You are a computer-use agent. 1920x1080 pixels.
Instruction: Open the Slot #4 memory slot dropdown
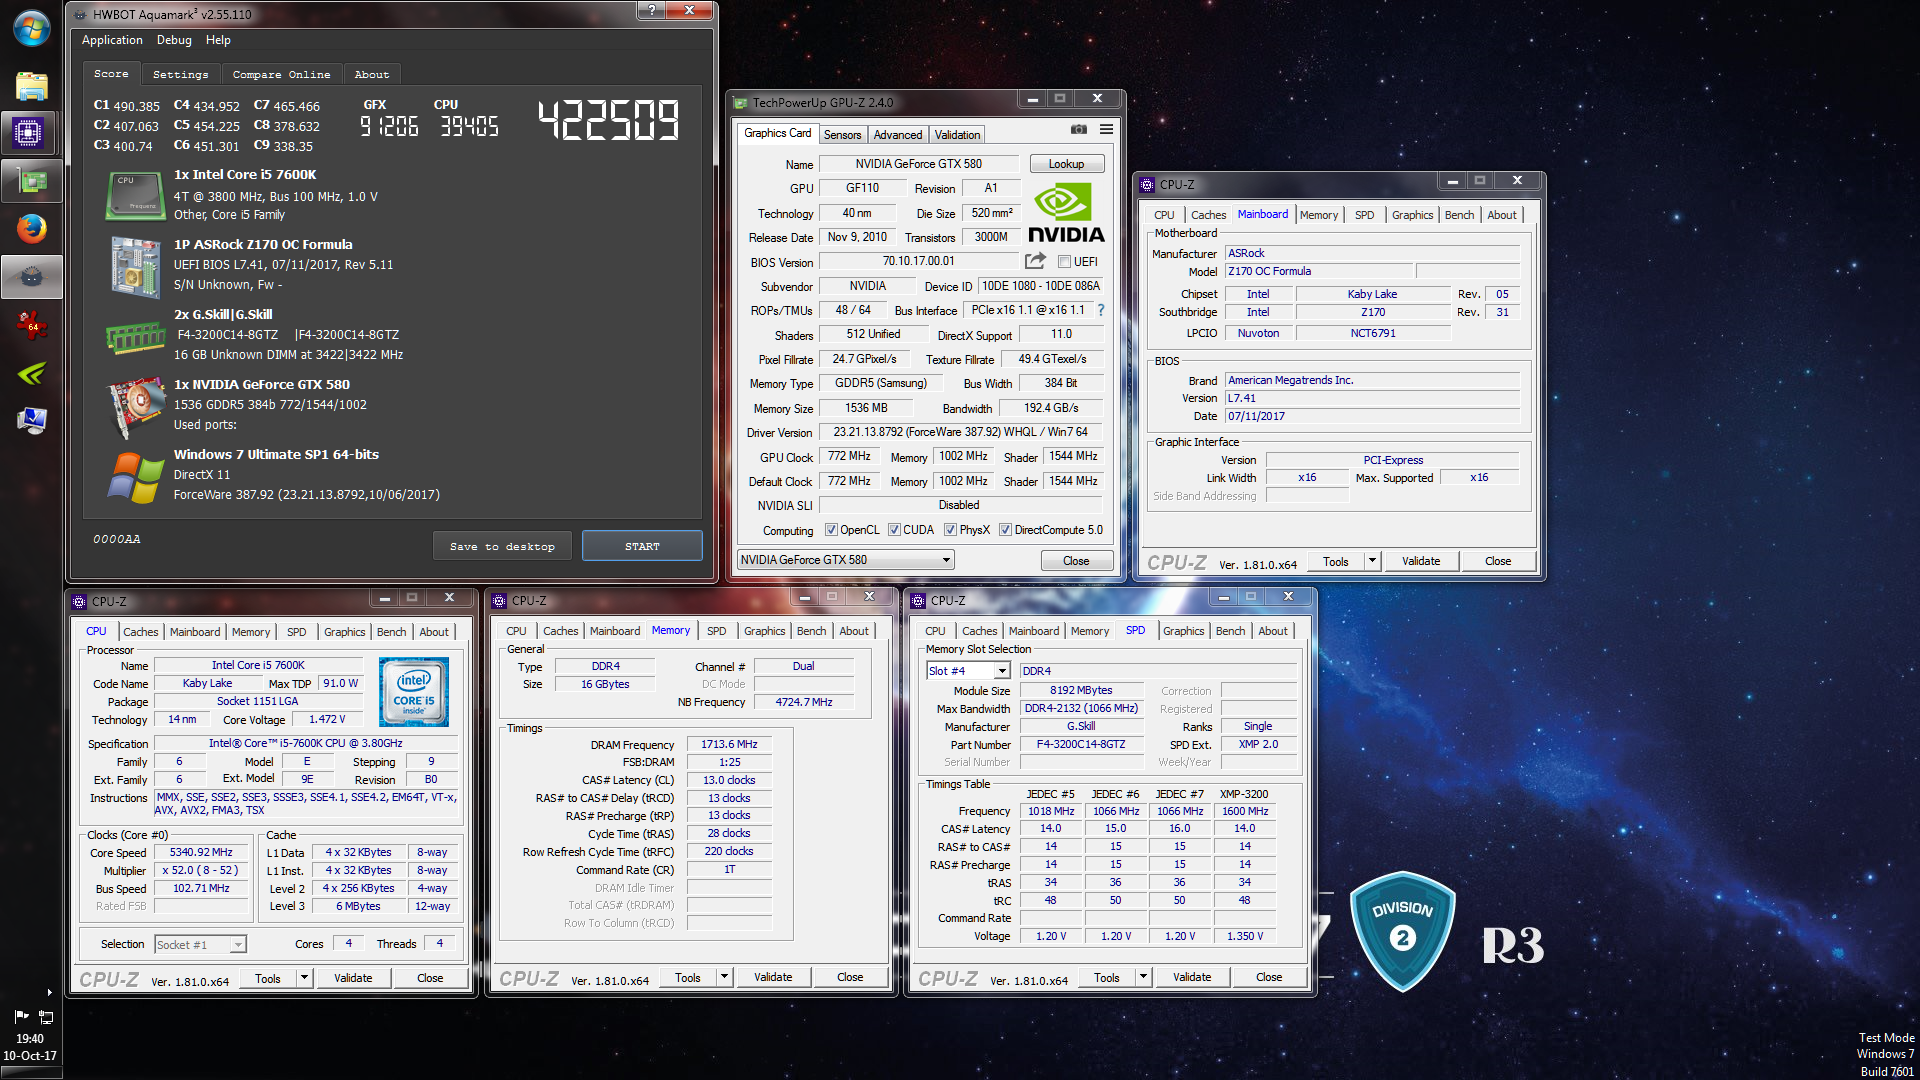(968, 671)
